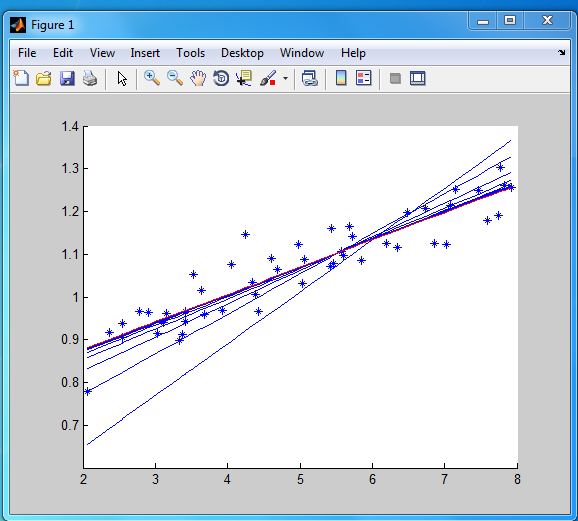Save the figure with the floppy icon
This screenshot has height=521, width=578.
click(x=67, y=79)
